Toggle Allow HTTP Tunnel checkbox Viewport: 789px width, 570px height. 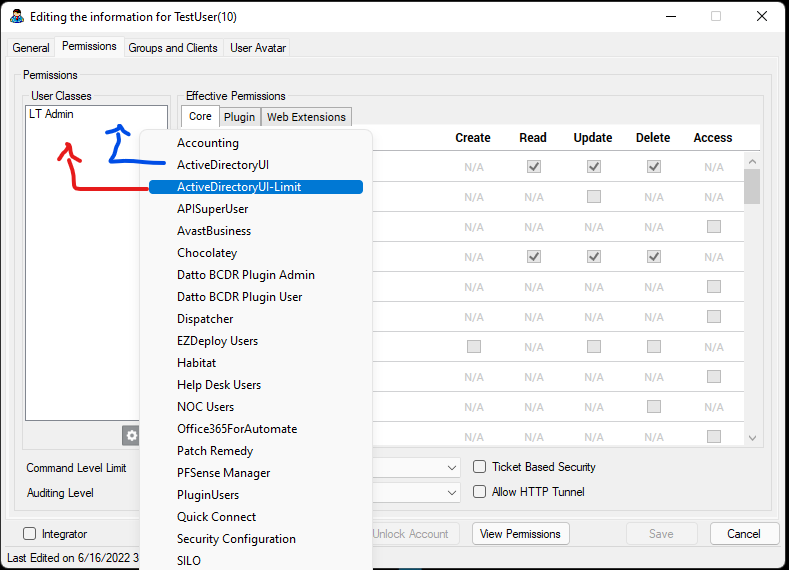point(480,492)
